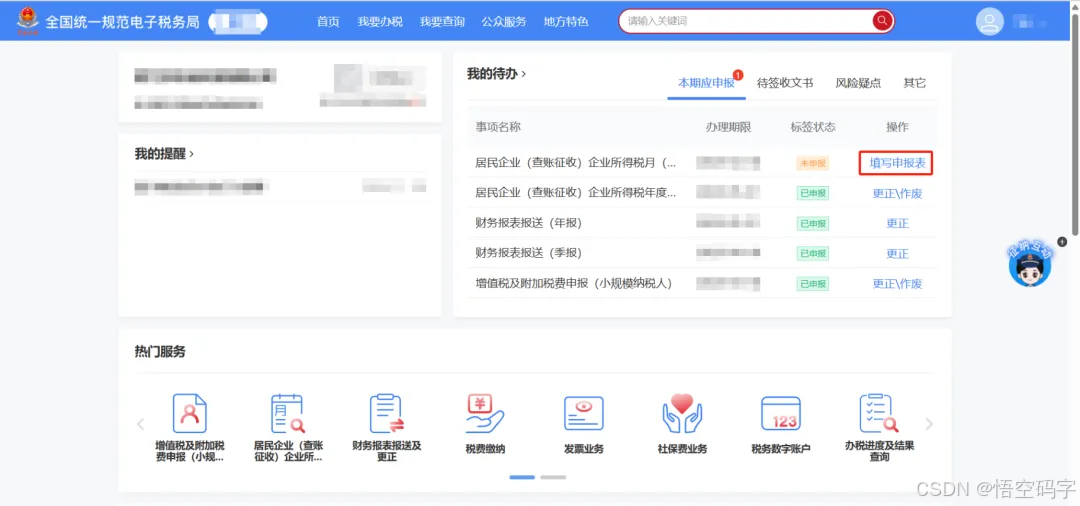Click the red search magnifier button

coord(882,21)
